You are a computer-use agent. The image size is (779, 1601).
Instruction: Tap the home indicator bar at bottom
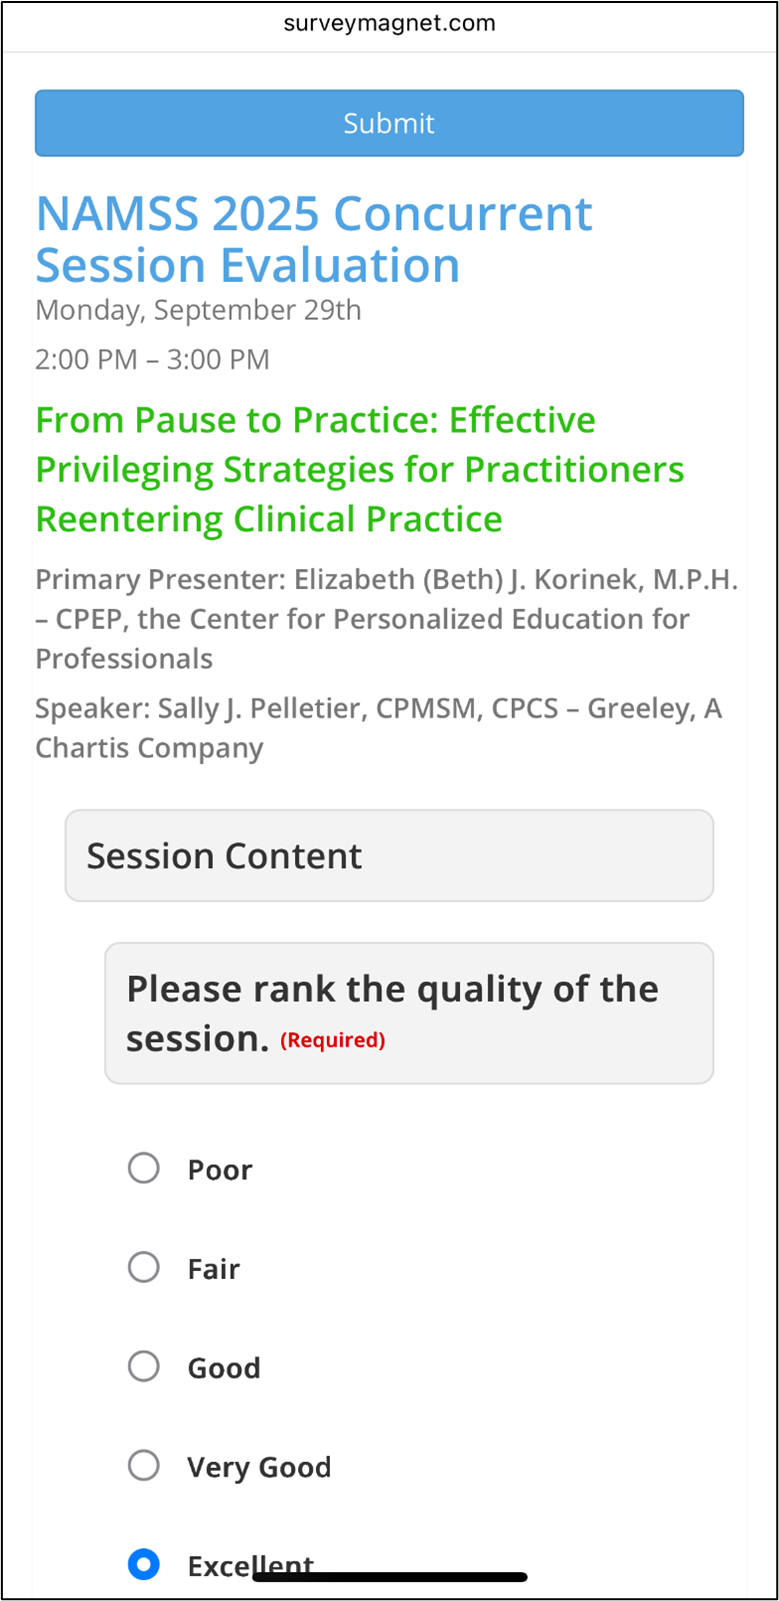(x=390, y=1577)
